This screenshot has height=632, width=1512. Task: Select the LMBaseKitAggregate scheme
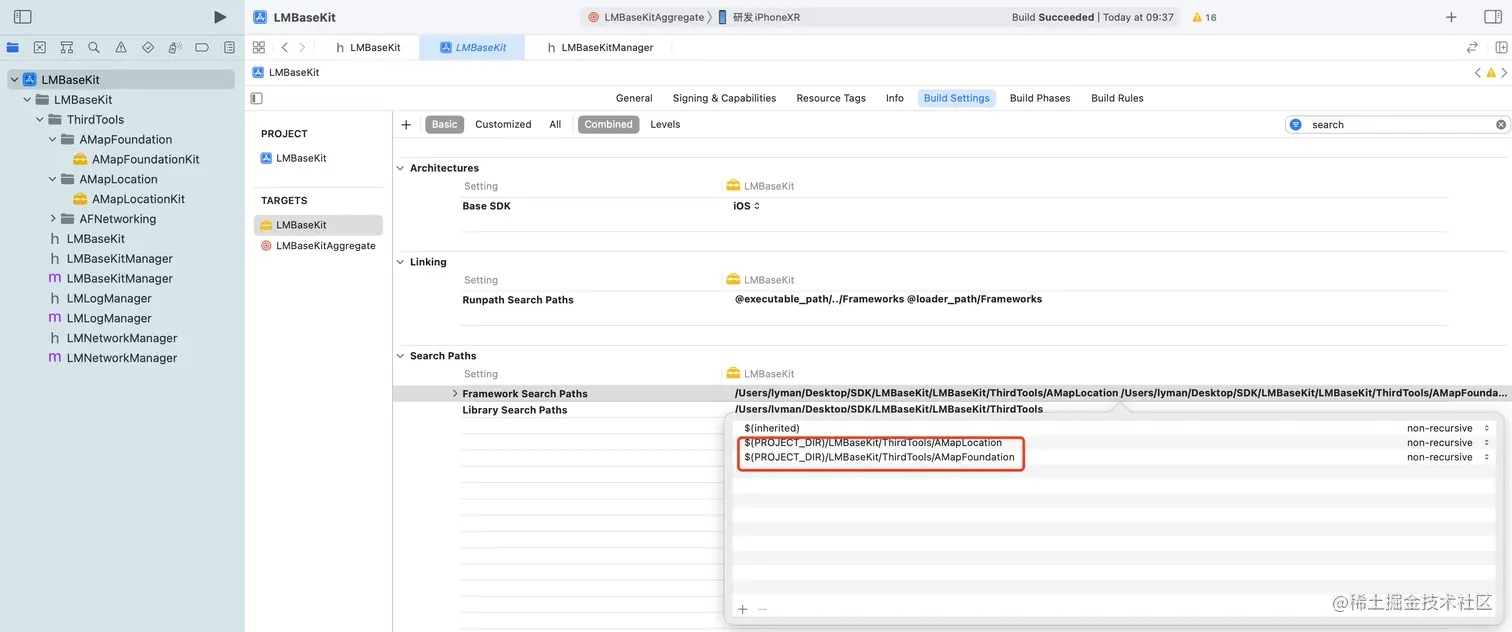(646, 17)
